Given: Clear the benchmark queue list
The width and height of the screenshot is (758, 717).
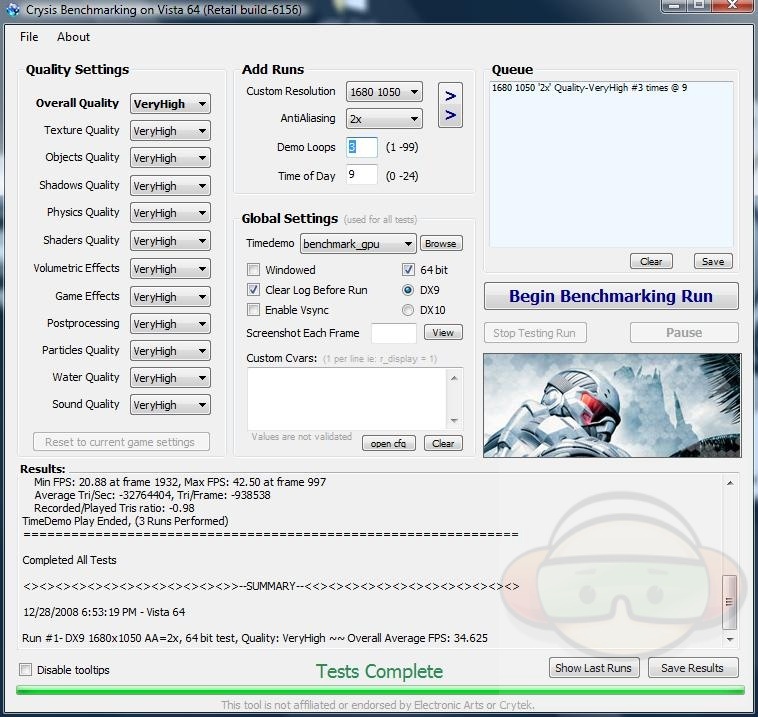Looking at the screenshot, I should (x=651, y=261).
